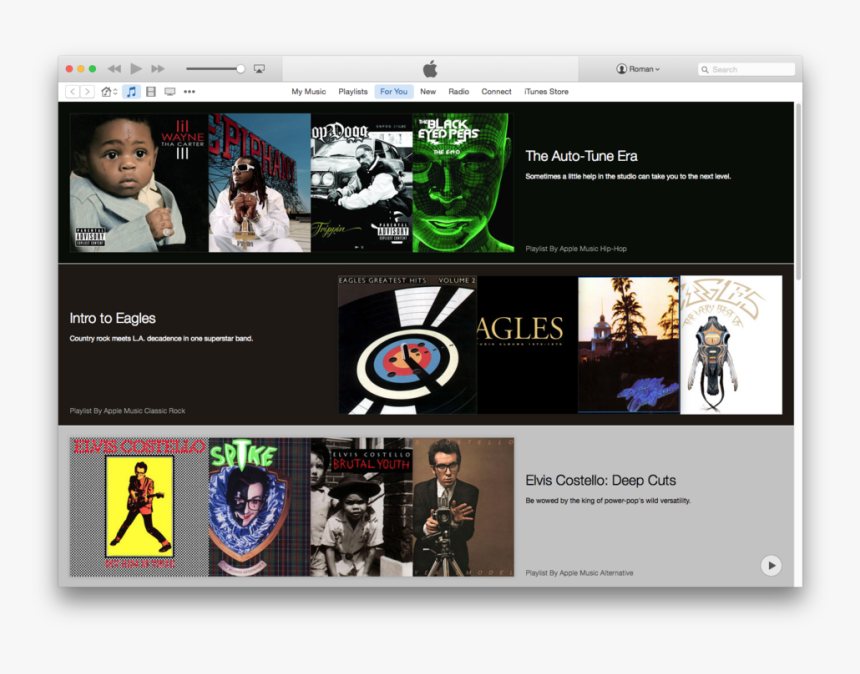
Task: Open the Playlists tab
Action: pos(353,92)
